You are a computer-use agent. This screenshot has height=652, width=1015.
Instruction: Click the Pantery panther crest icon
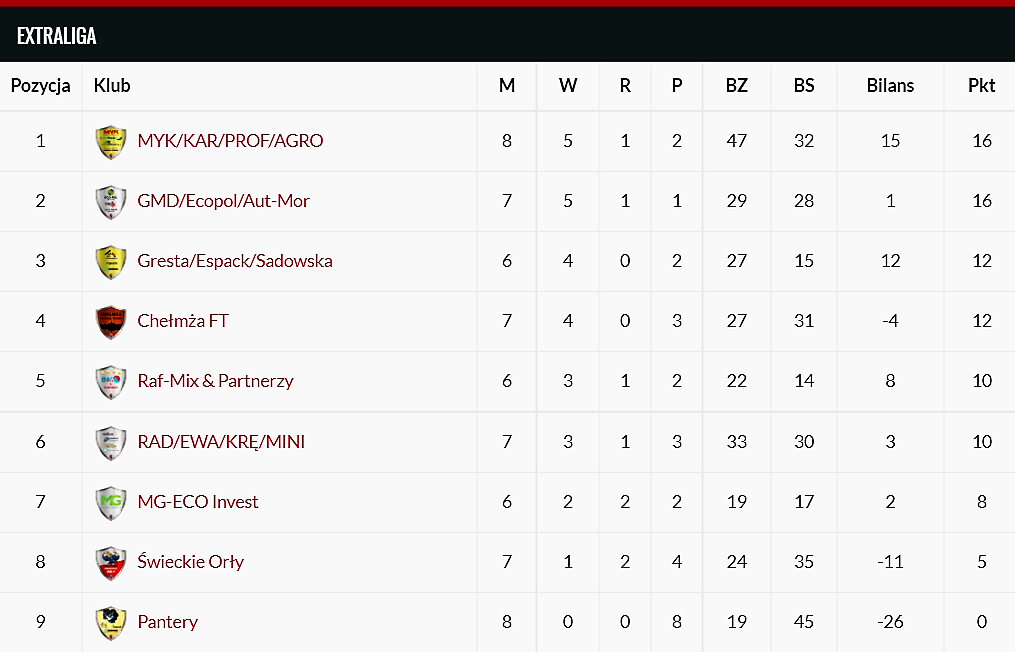point(111,623)
